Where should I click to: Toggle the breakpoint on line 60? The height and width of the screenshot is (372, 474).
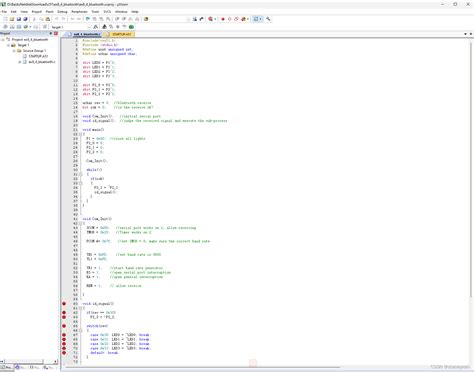coord(64,304)
